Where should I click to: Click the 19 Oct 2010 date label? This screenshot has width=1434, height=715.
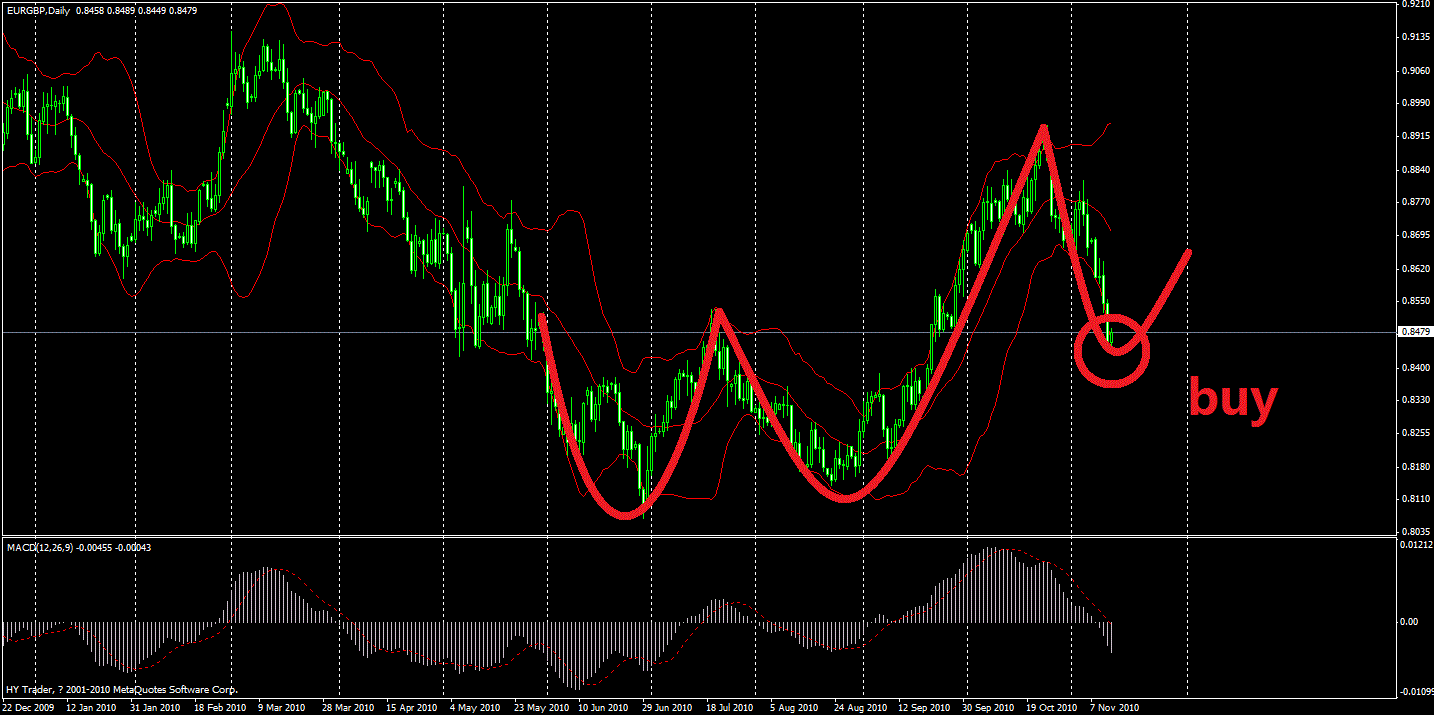1052,707
